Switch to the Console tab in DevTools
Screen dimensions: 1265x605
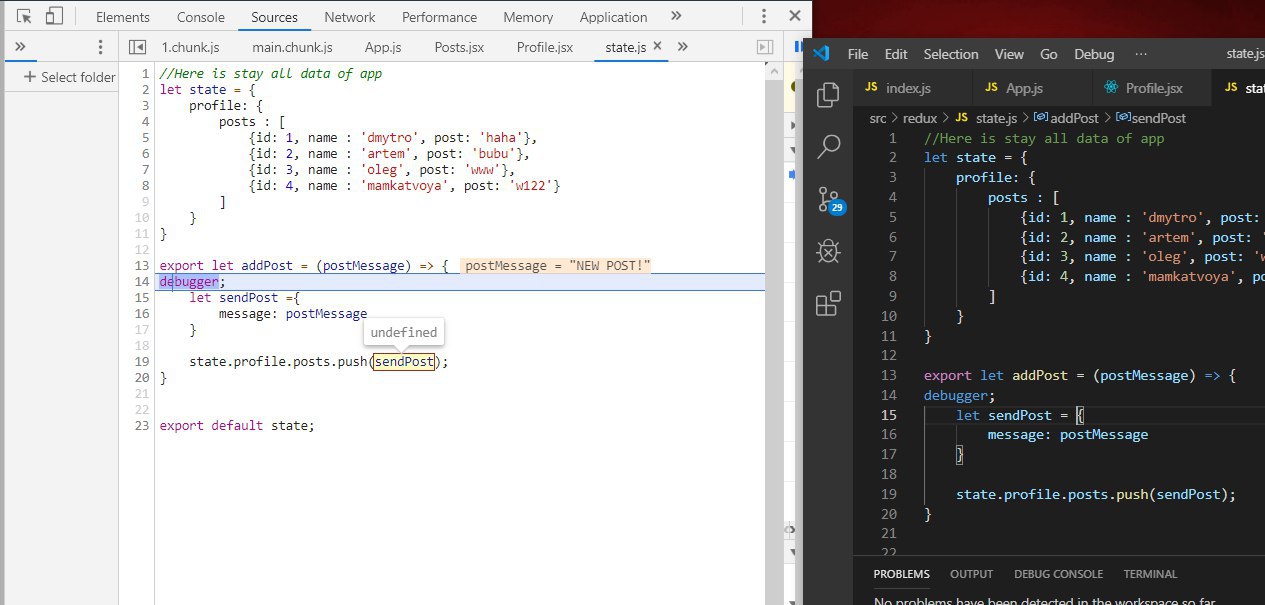200,17
